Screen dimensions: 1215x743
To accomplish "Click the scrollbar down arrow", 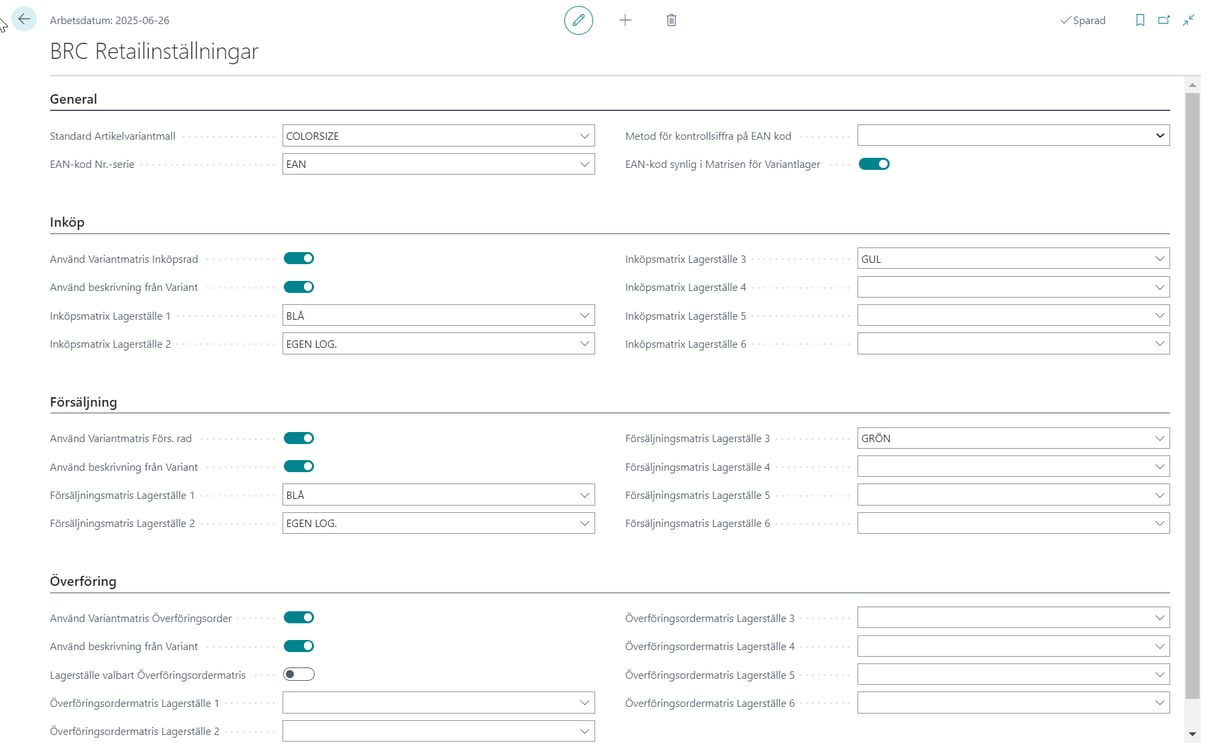I will pyautogui.click(x=1192, y=734).
